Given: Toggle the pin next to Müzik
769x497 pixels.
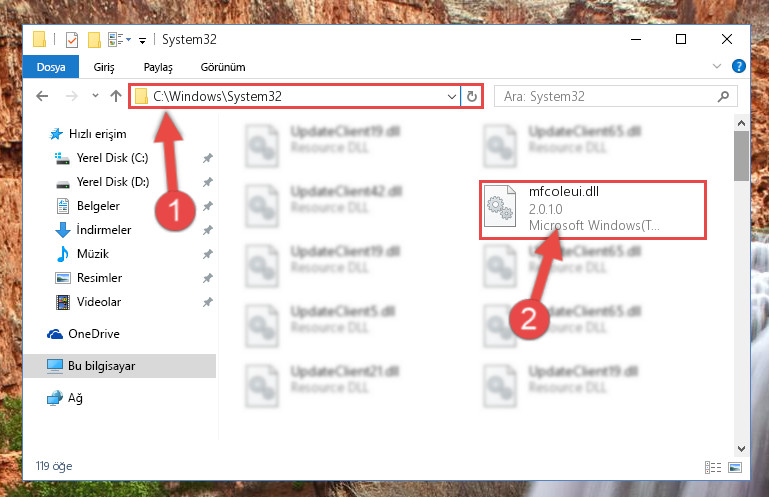Looking at the screenshot, I should 208,254.
